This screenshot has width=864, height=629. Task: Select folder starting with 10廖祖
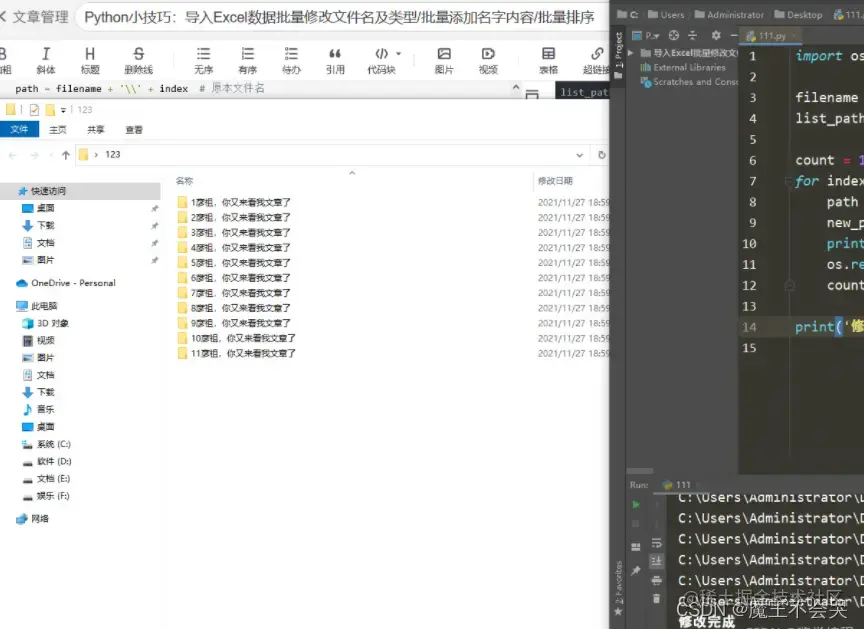click(x=243, y=338)
